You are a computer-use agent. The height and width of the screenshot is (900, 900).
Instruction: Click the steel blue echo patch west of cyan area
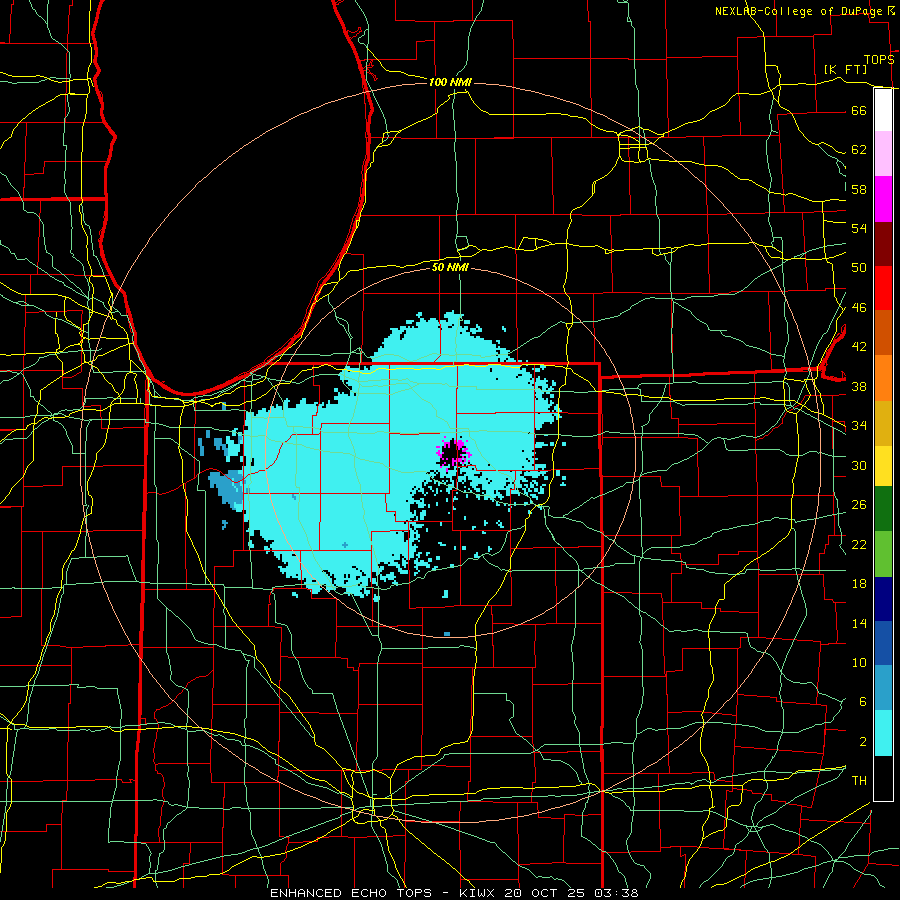click(228, 489)
